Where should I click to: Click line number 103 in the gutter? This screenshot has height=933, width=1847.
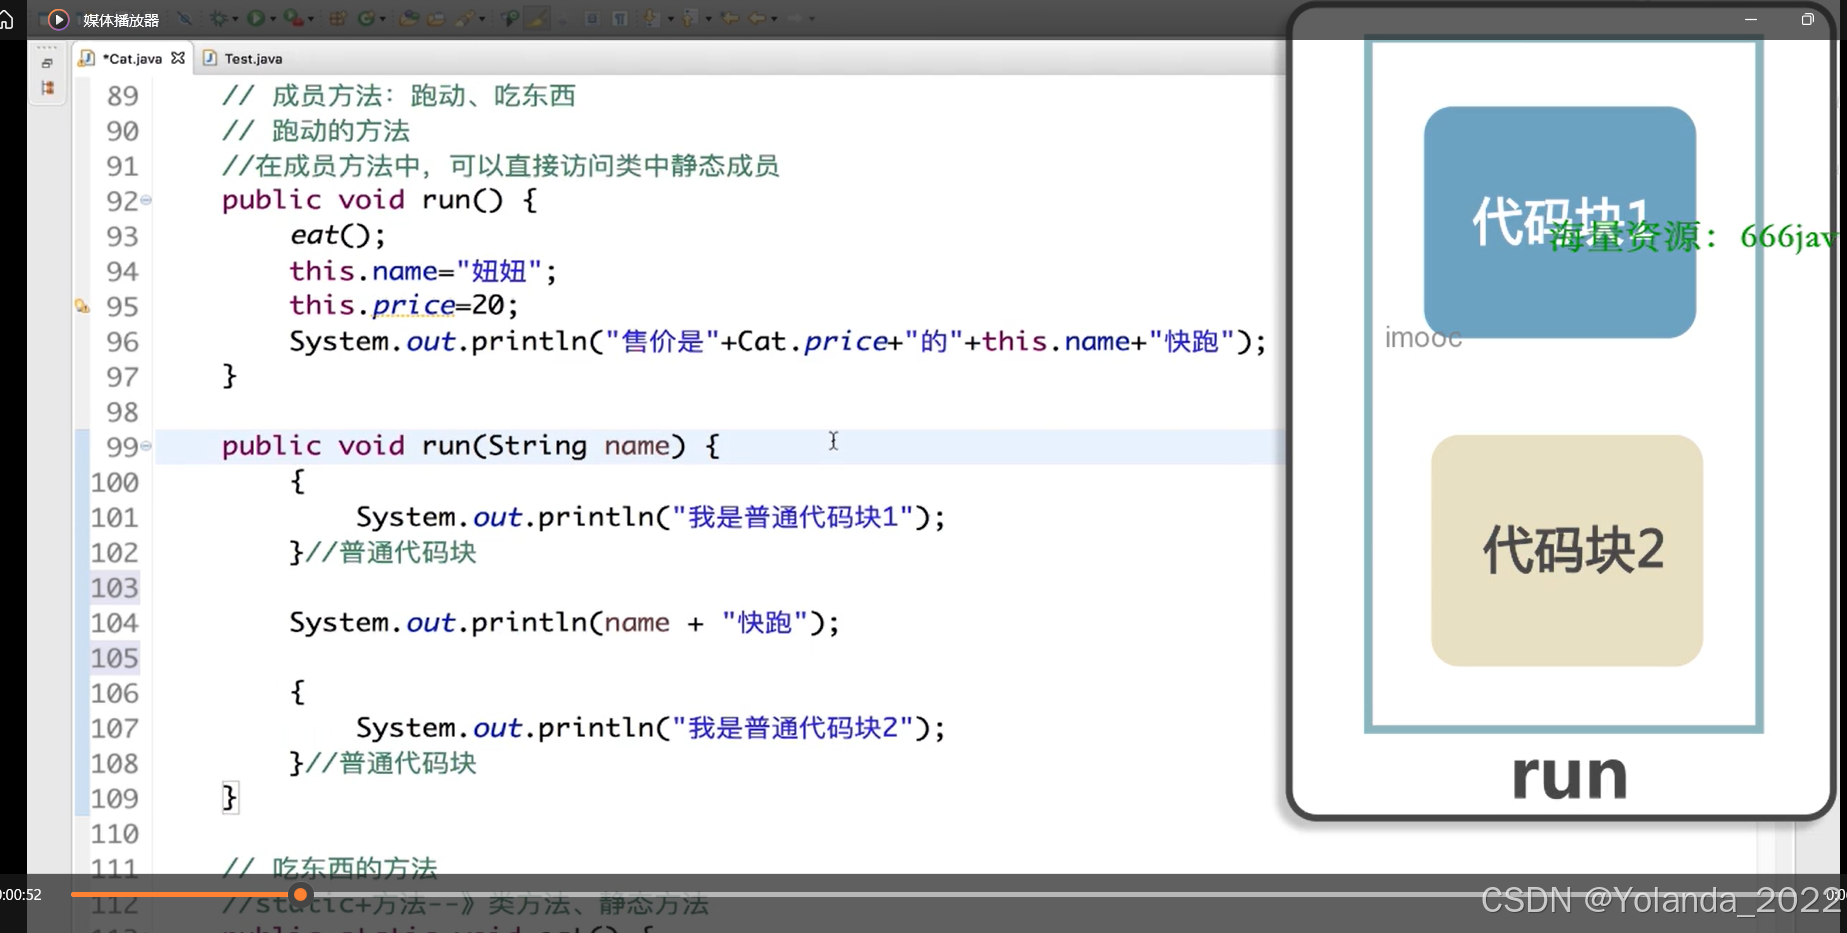(115, 587)
